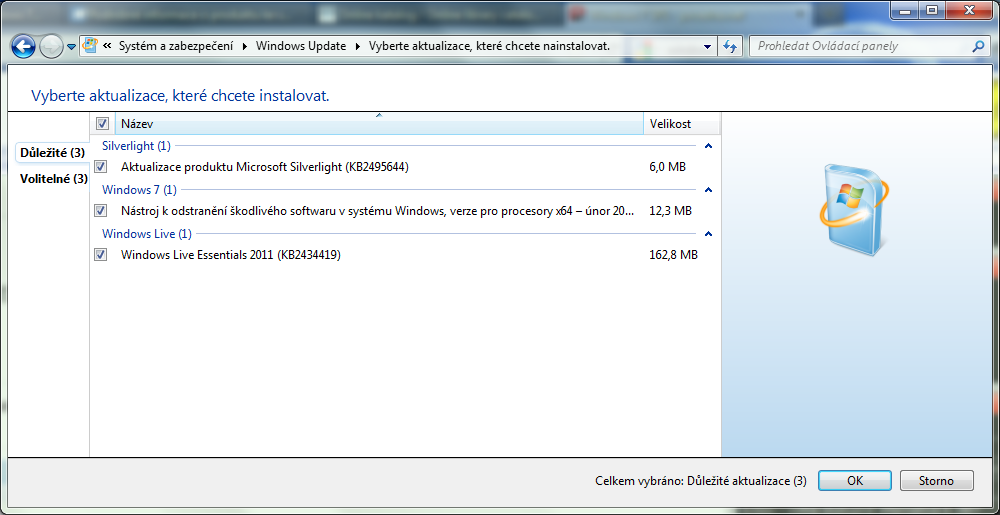Click the search magnifier icon
1000x515 pixels.
click(x=978, y=46)
